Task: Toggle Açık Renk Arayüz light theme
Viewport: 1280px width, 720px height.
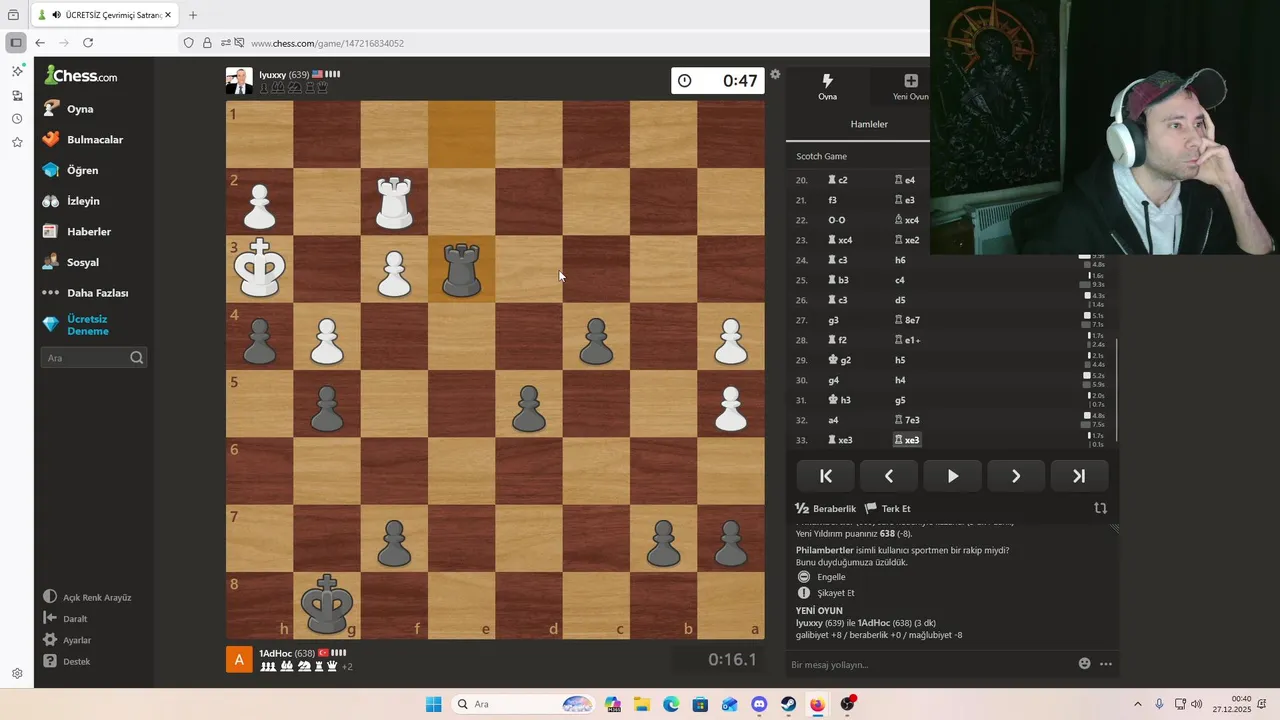Action: (87, 597)
